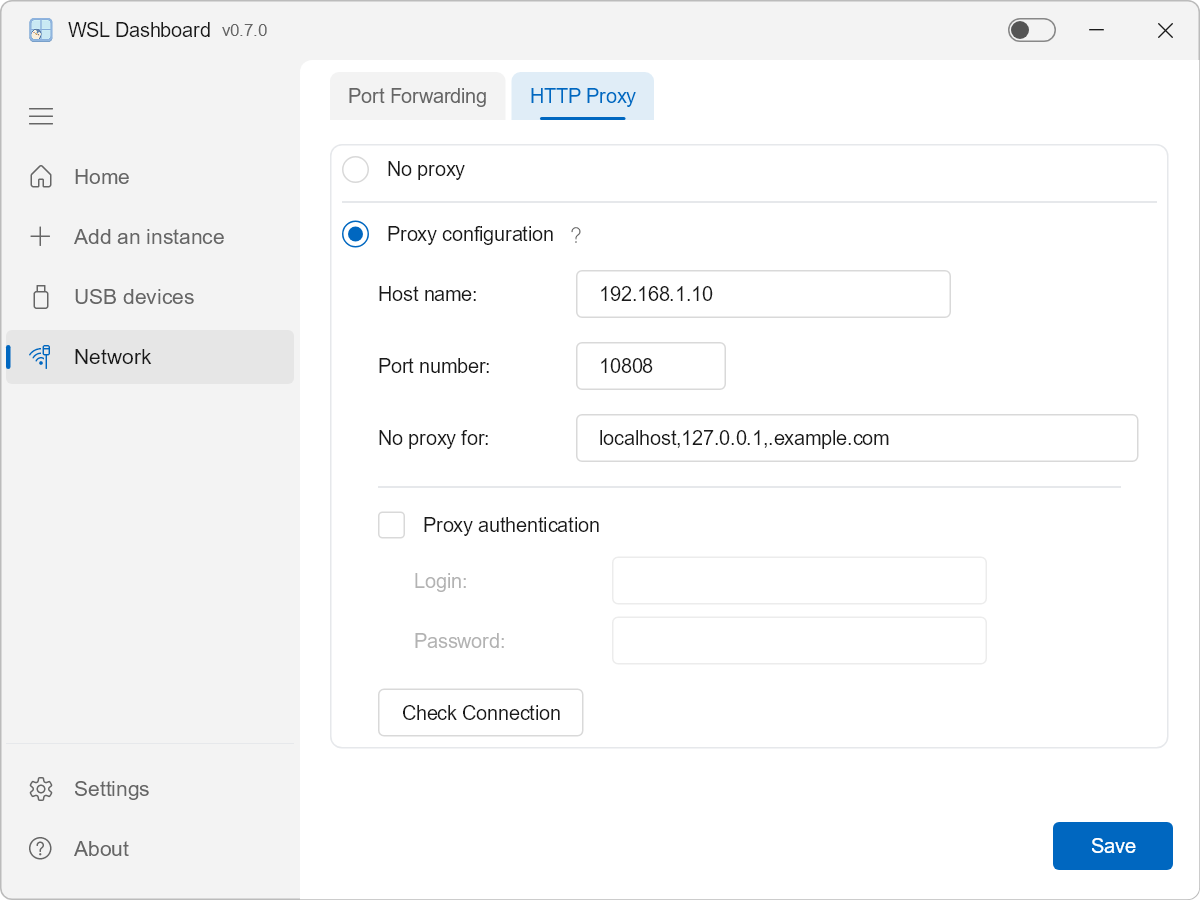Click the Host name input field

coord(762,294)
